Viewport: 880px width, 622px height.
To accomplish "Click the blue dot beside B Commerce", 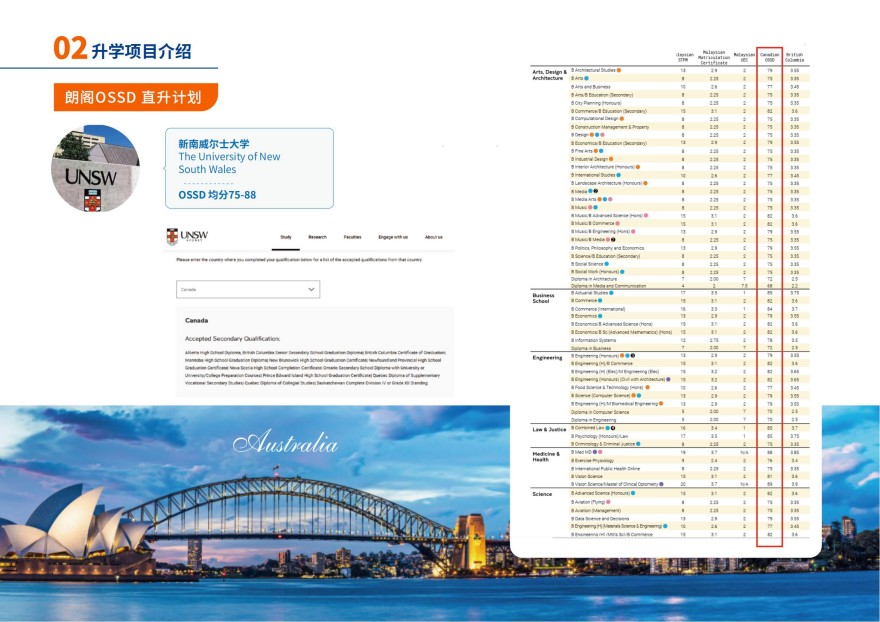I will click(x=600, y=300).
